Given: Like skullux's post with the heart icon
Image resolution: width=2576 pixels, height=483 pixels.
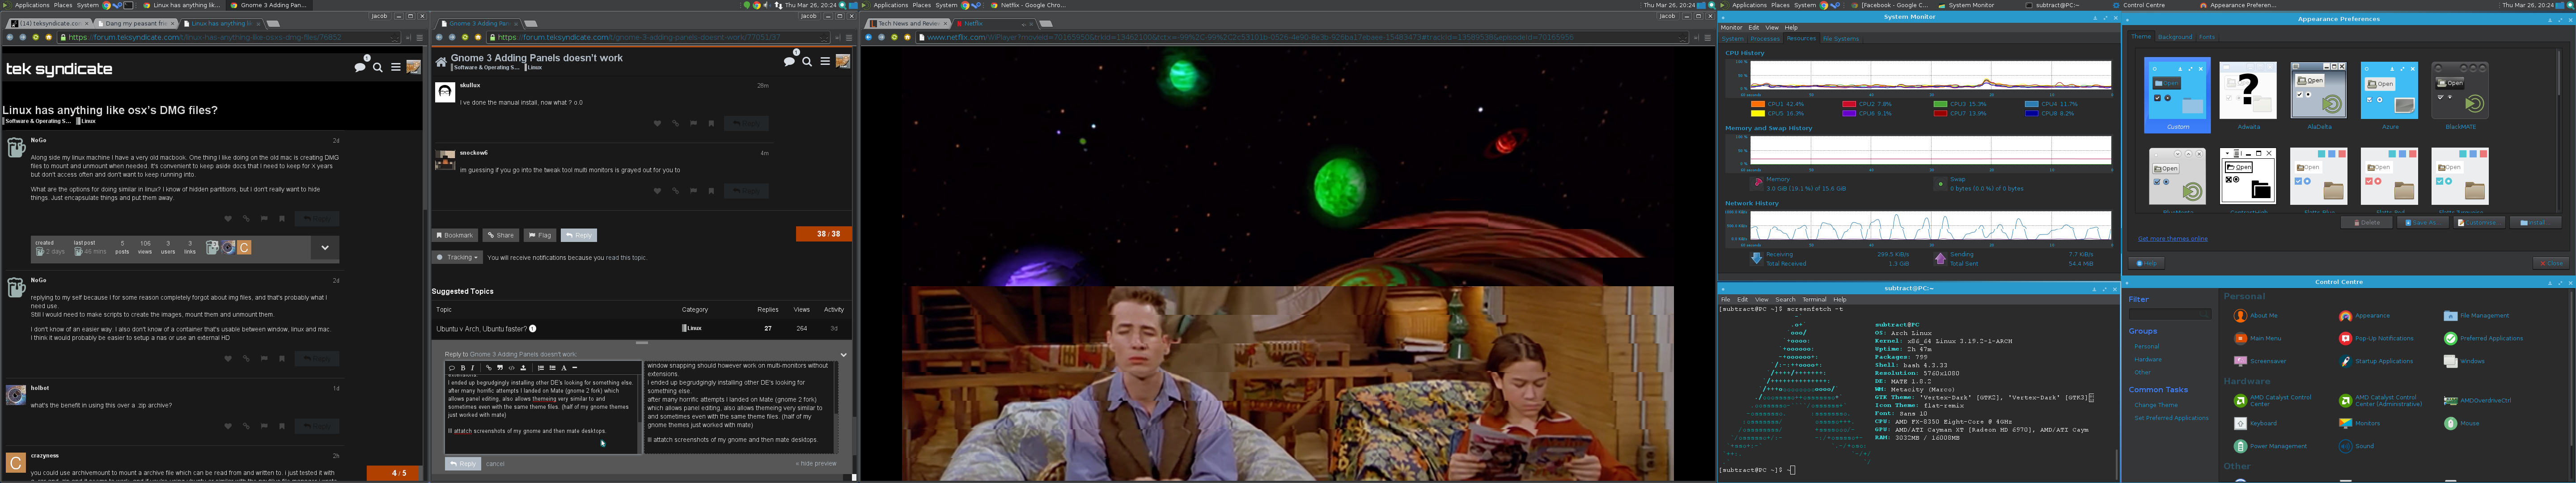Looking at the screenshot, I should click(657, 124).
